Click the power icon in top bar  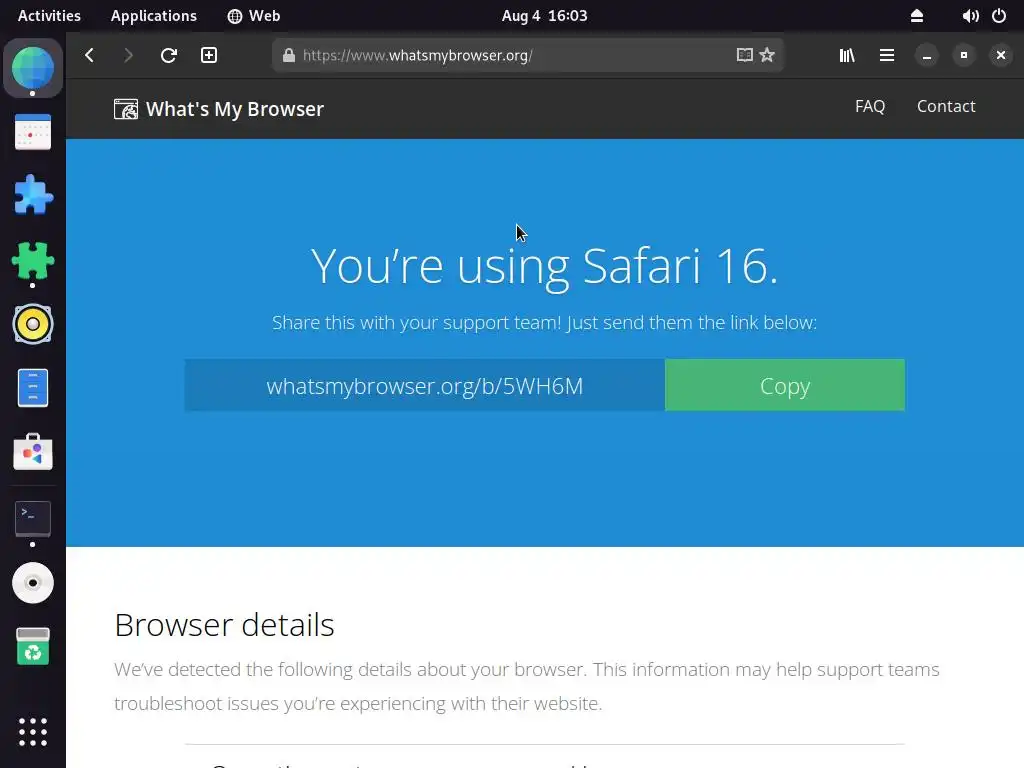pos(999,16)
